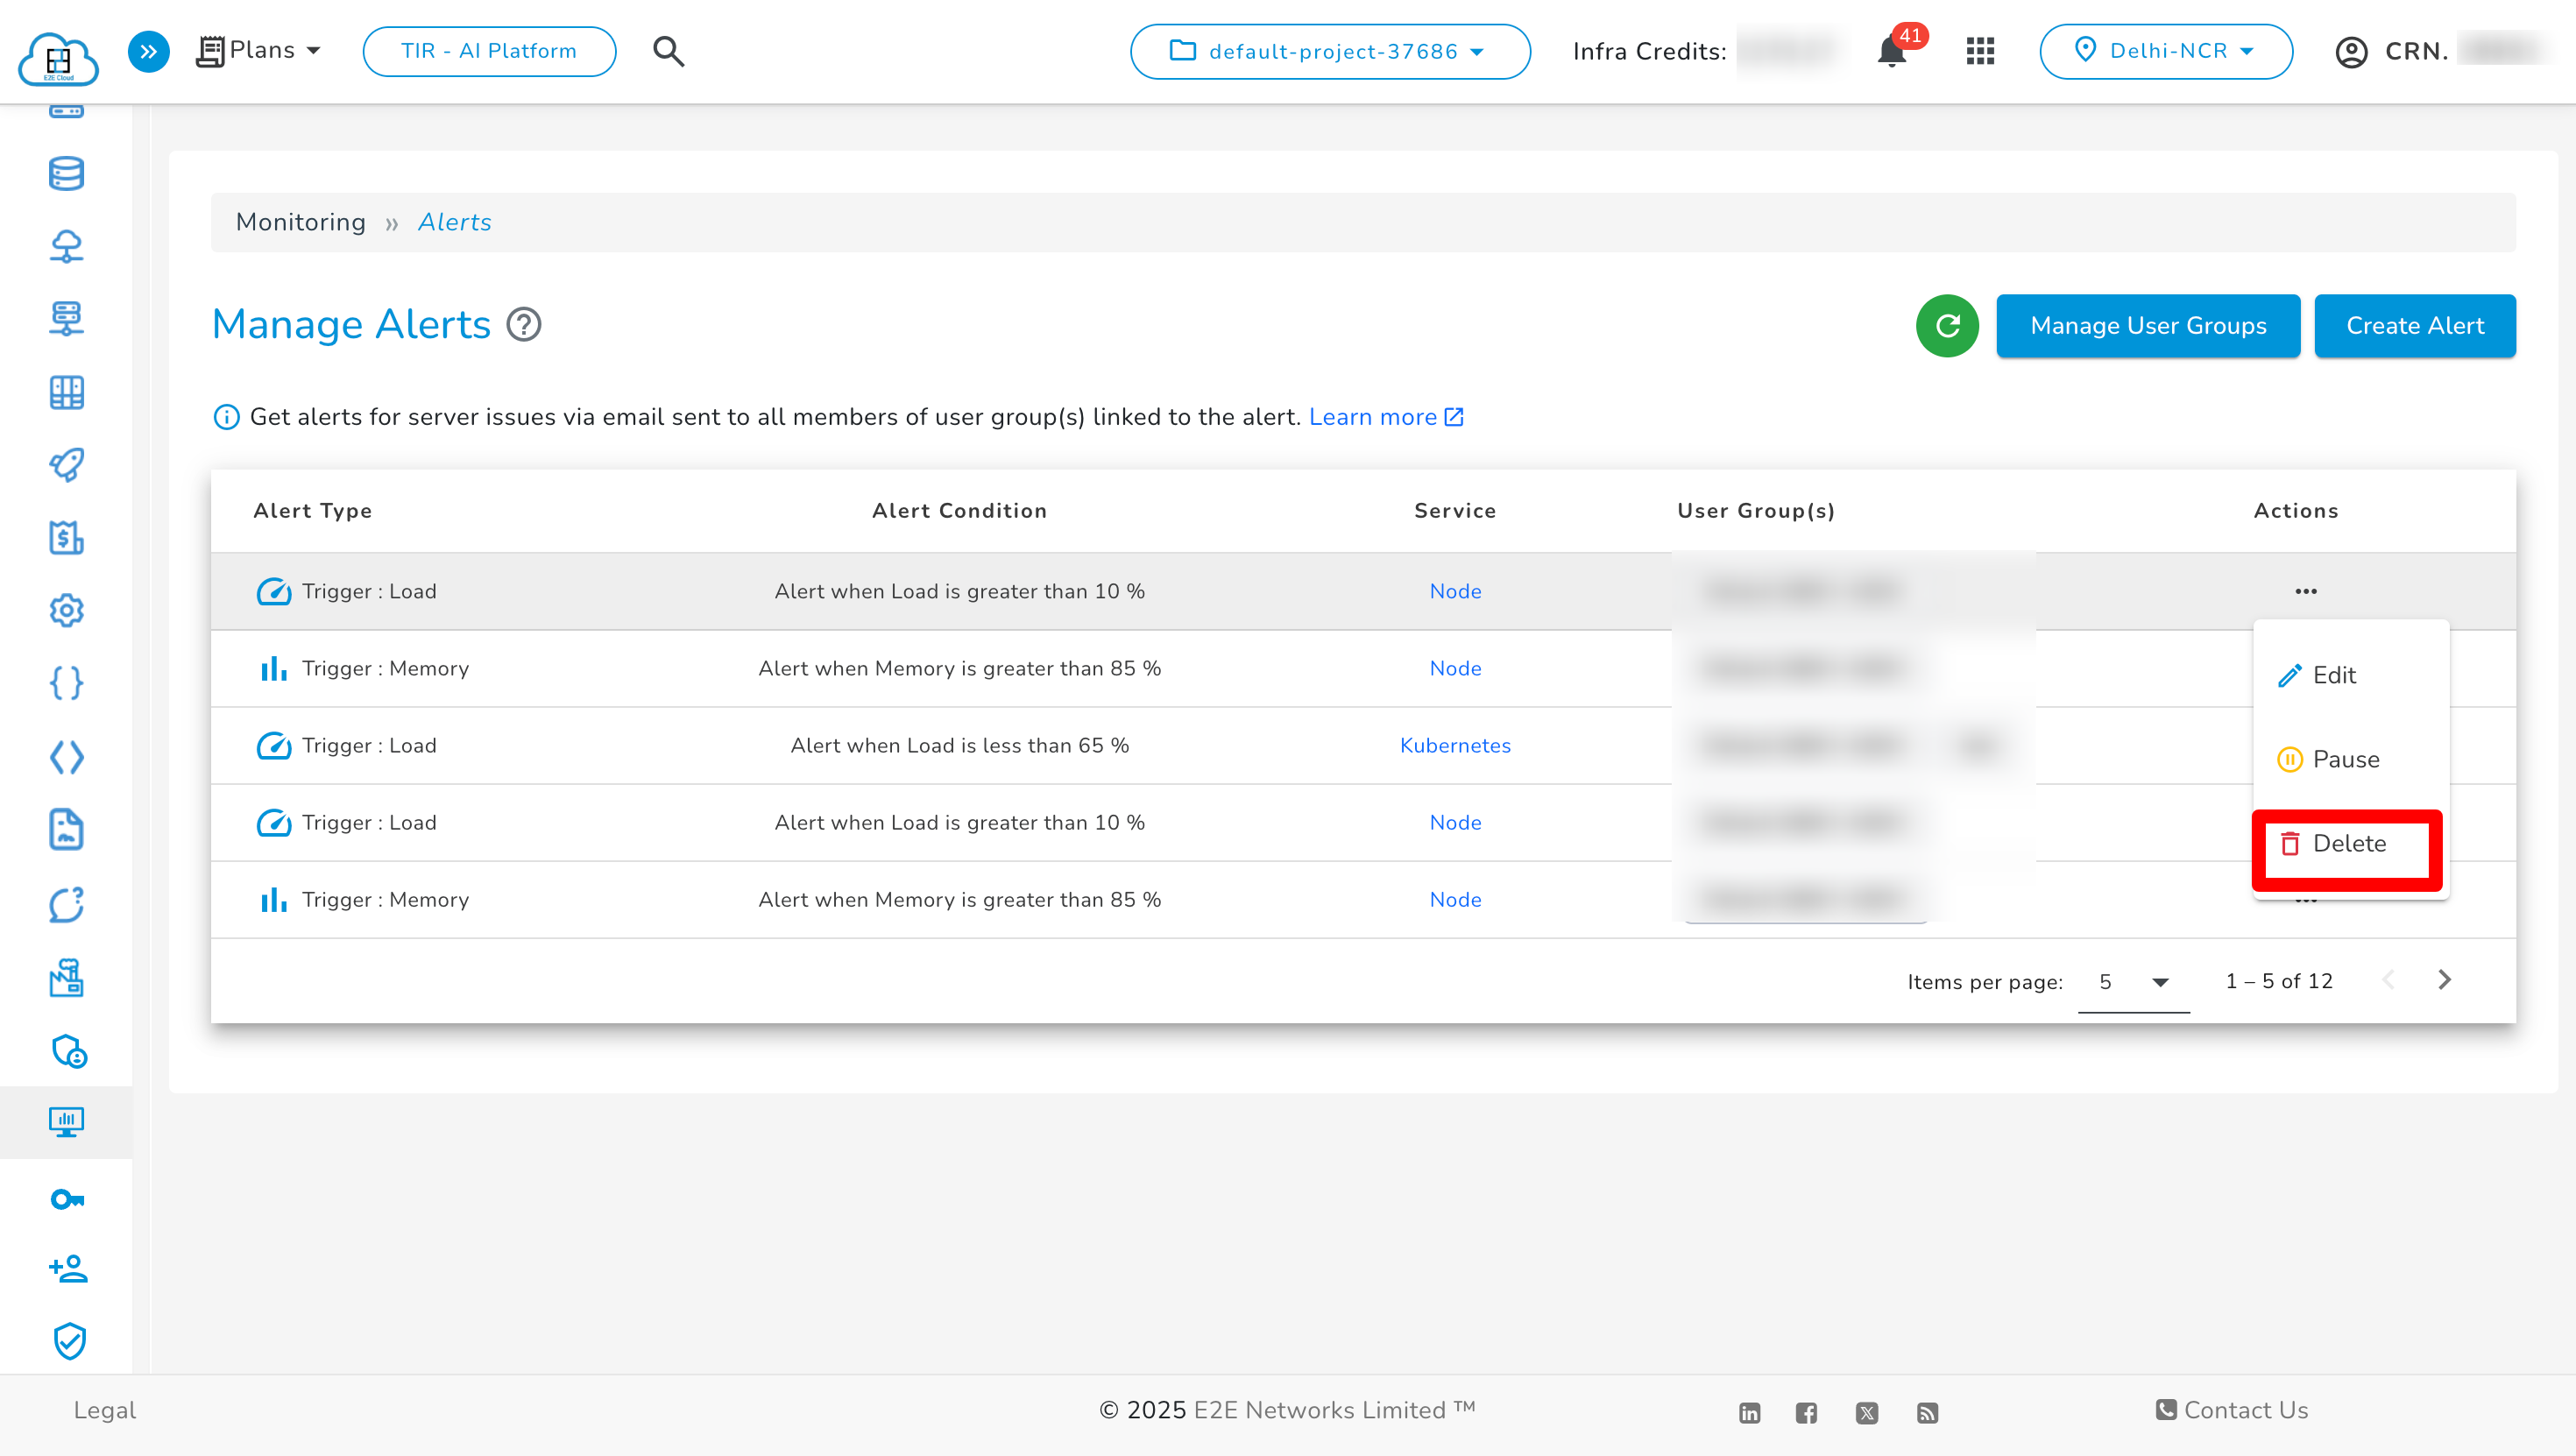Click the help icon beside Manage Alerts

coord(524,325)
